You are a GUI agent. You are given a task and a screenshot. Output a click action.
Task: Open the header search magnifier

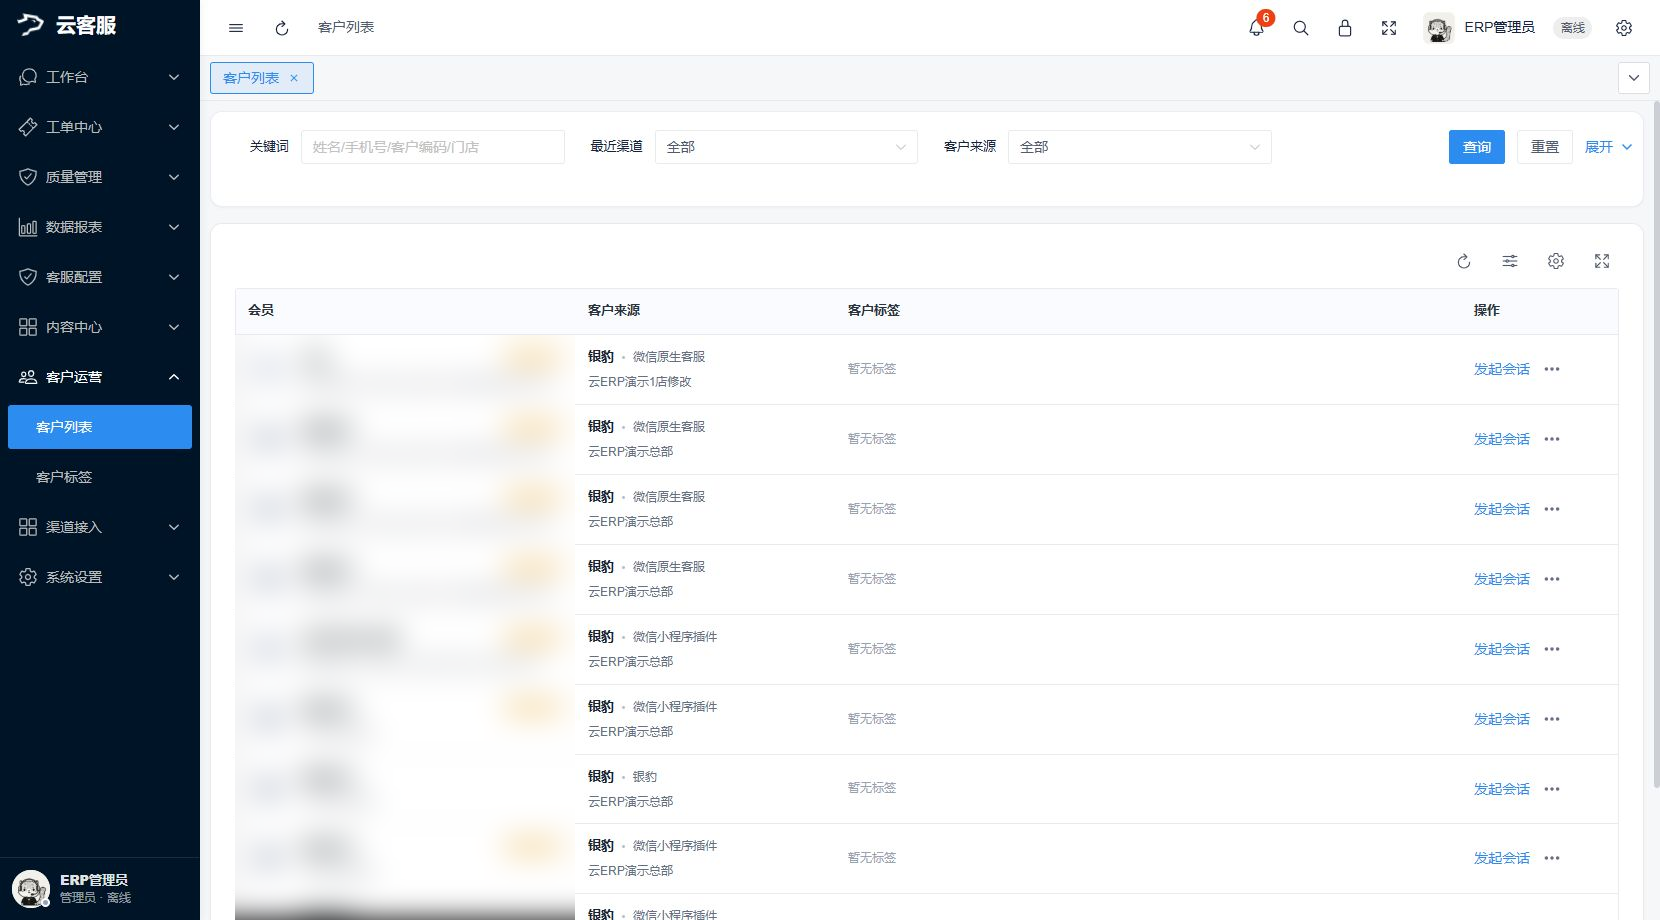pyautogui.click(x=1301, y=28)
